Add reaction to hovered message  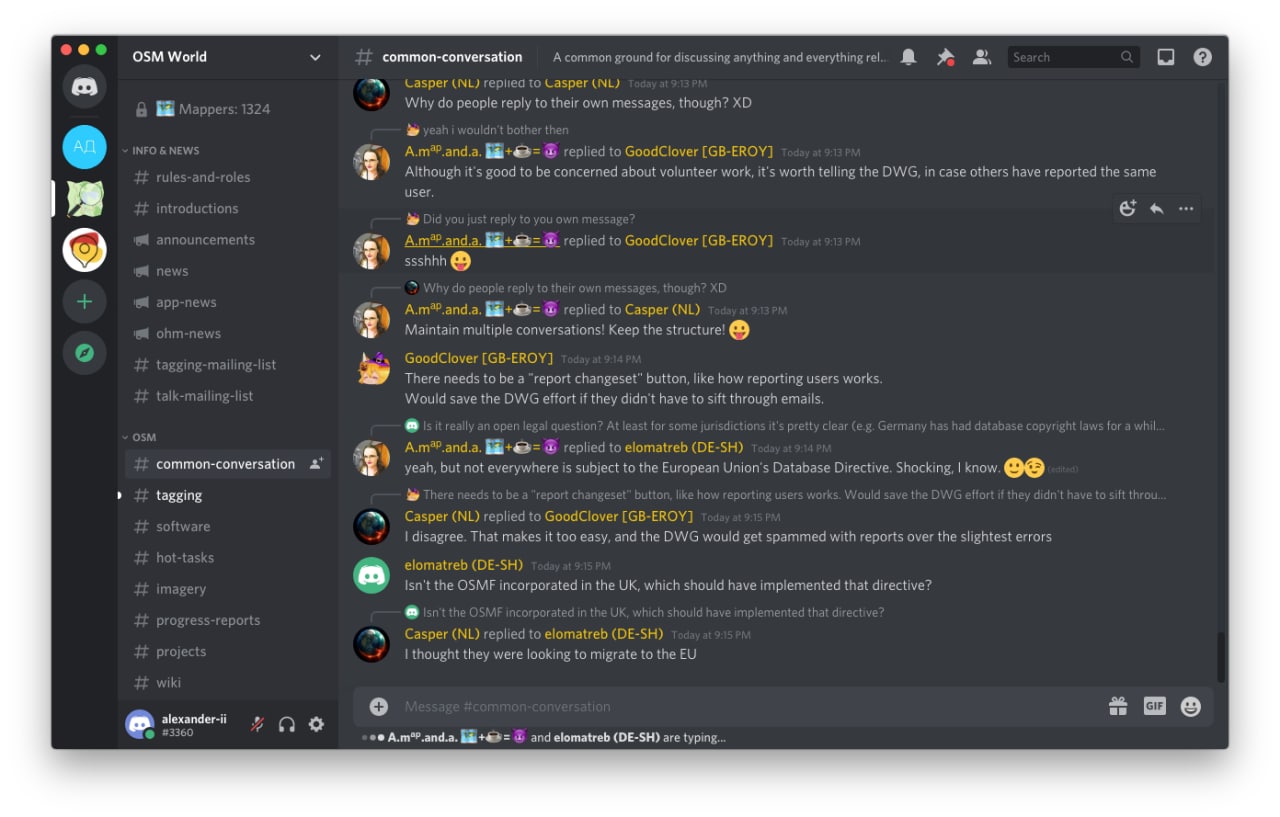click(1127, 208)
